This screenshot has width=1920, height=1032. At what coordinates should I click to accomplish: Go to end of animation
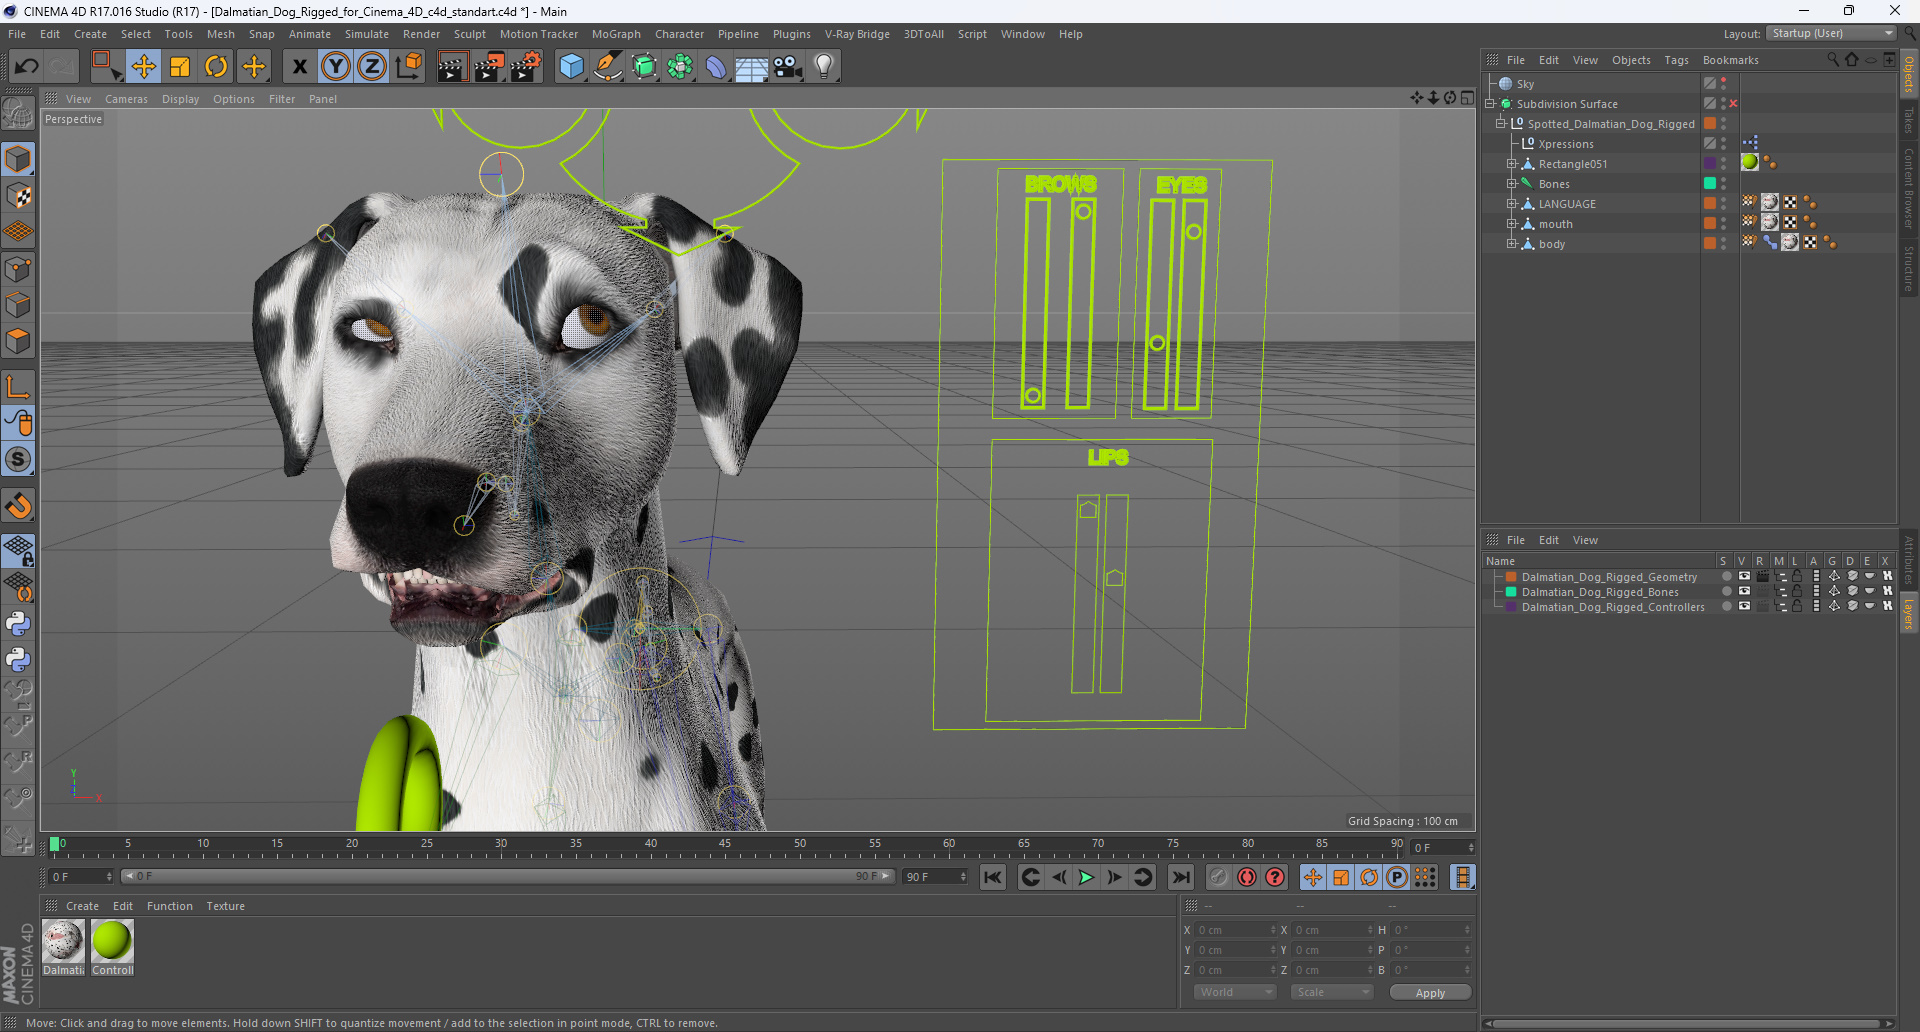1181,877
